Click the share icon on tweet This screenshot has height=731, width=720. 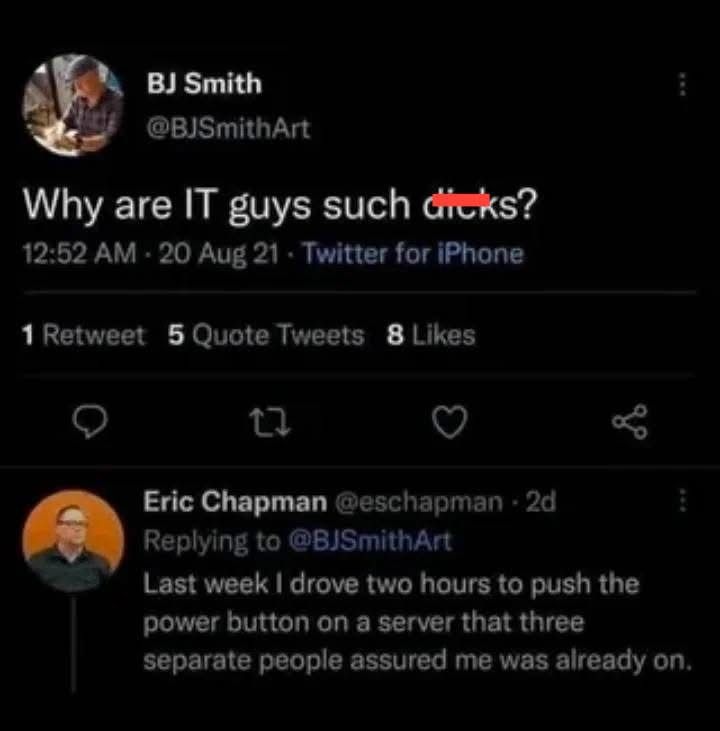coord(630,426)
